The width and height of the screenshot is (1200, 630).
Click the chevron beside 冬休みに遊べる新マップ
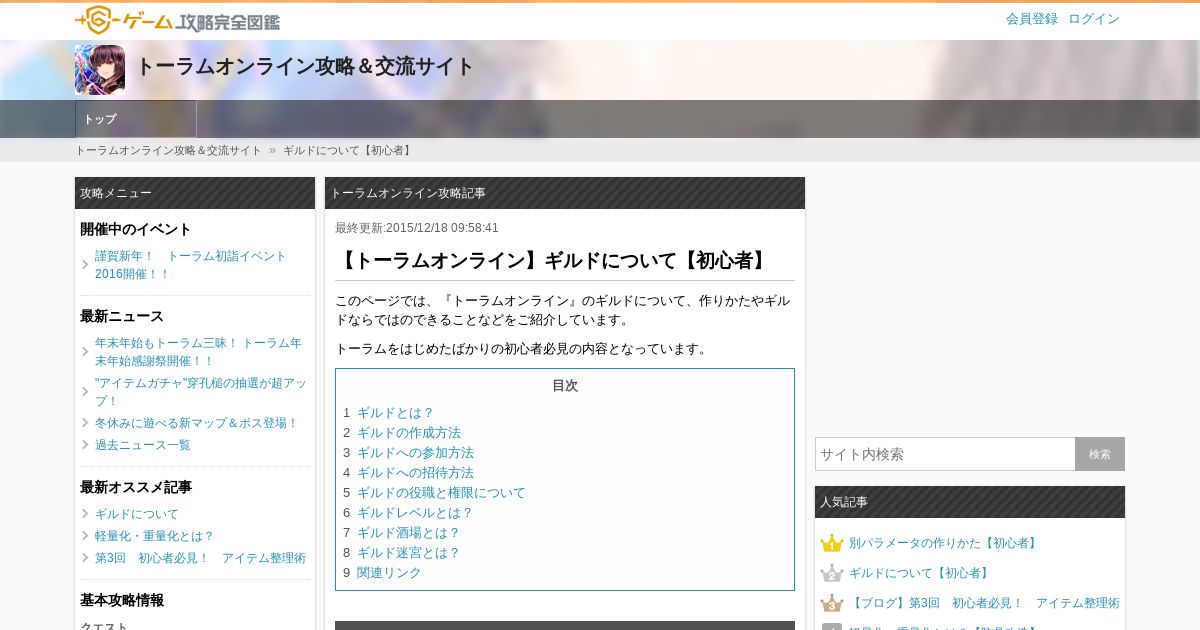85,423
